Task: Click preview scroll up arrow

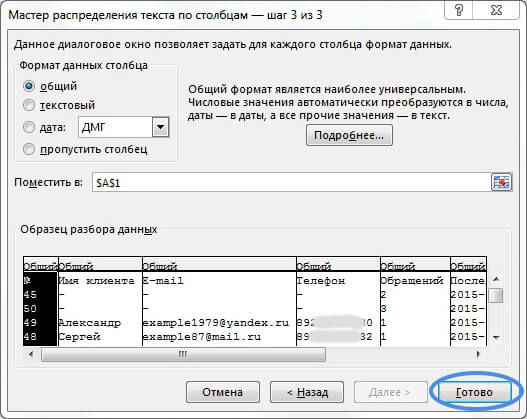Action: (496, 279)
